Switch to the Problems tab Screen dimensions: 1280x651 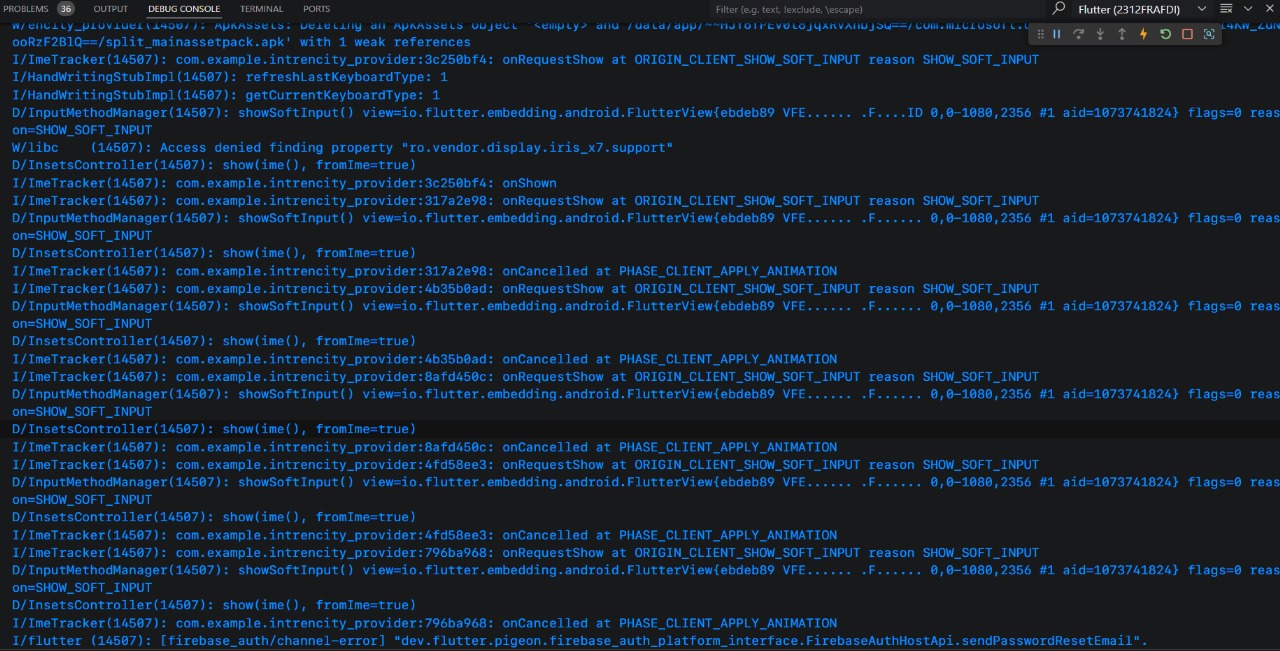point(26,9)
